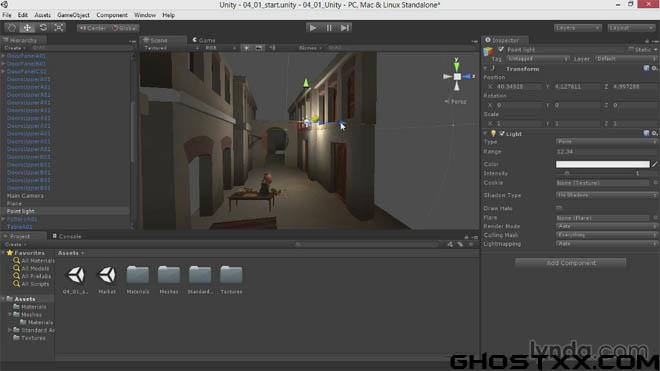Click the Pause playback button
Image resolution: width=660 pixels, height=371 pixels.
click(x=329, y=28)
